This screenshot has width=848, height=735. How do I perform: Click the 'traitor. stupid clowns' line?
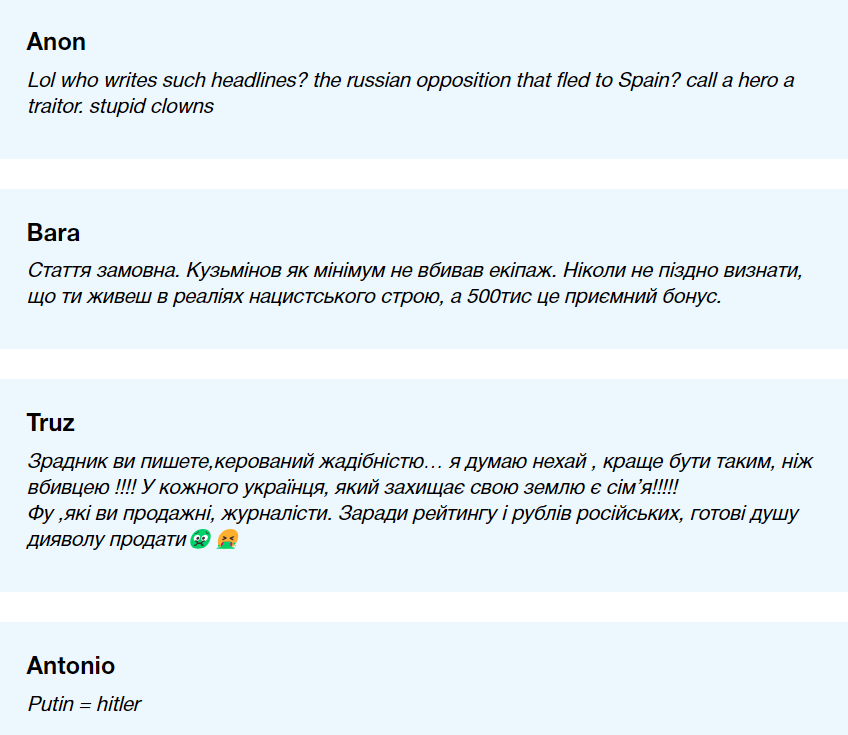121,106
